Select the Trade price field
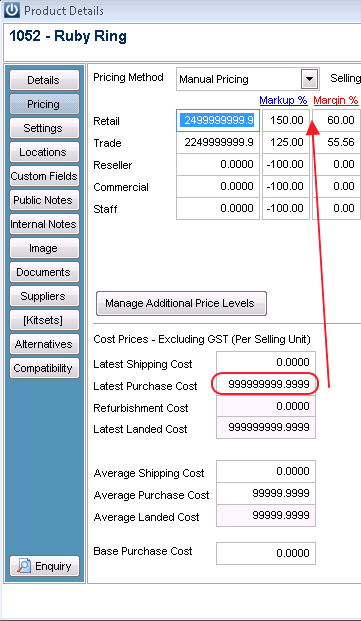This screenshot has width=361, height=621. point(218,143)
